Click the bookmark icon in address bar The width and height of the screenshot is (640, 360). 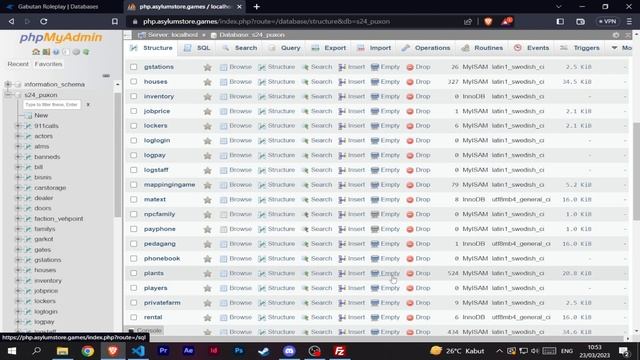tap(115, 21)
